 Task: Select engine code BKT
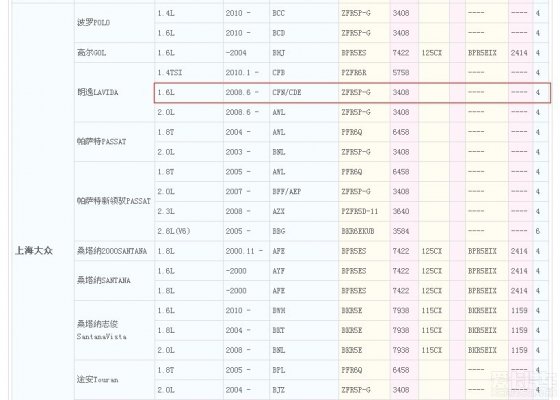coord(279,330)
